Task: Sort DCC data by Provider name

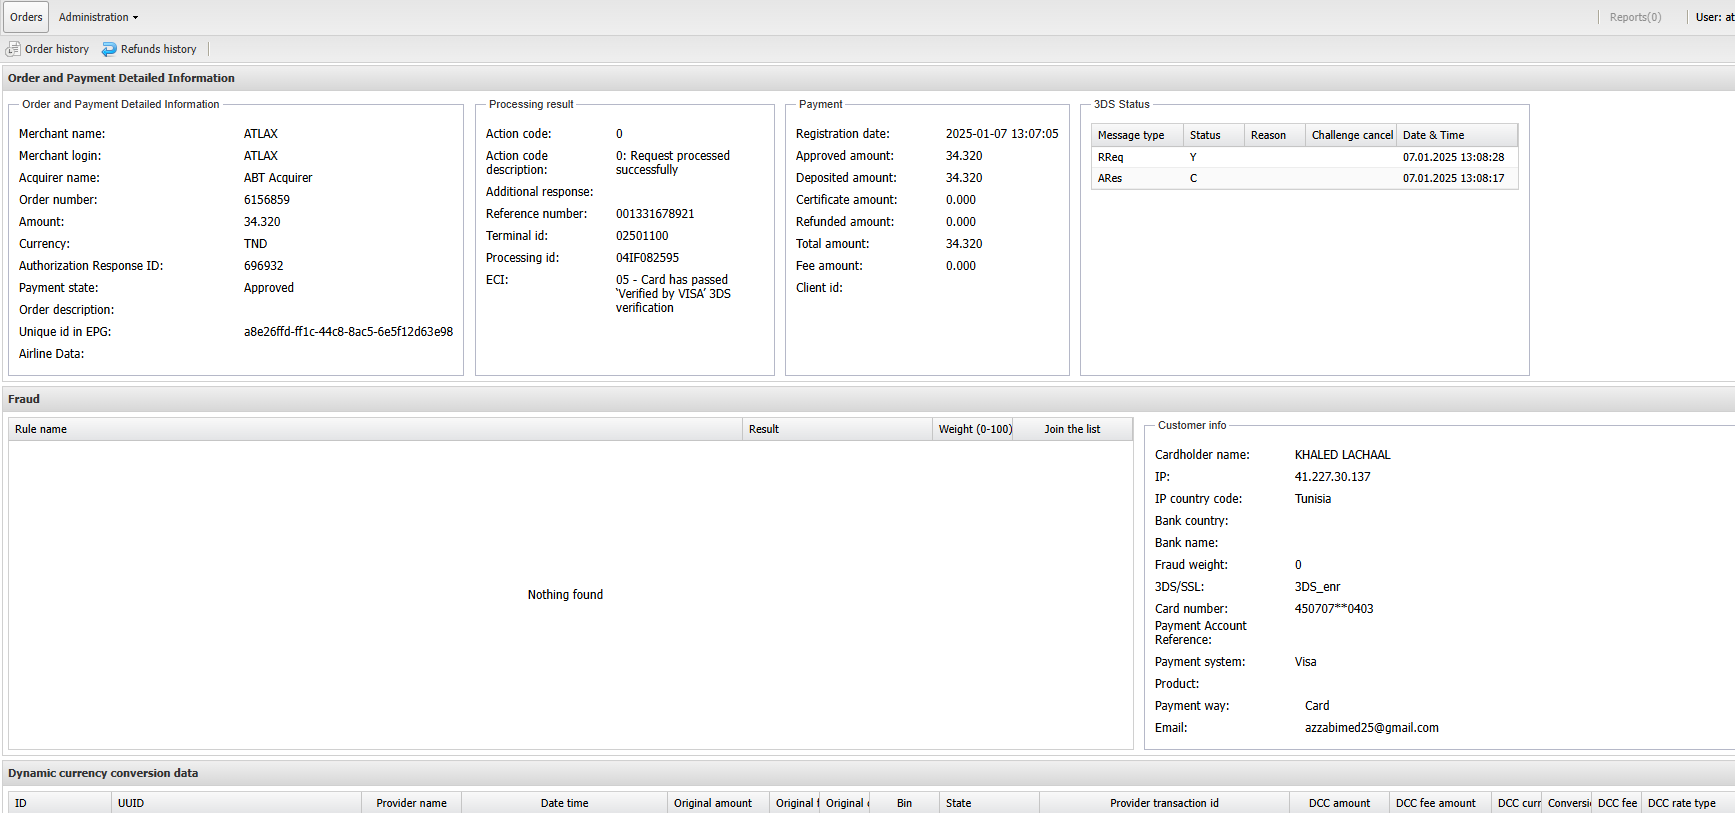Action: pyautogui.click(x=411, y=803)
